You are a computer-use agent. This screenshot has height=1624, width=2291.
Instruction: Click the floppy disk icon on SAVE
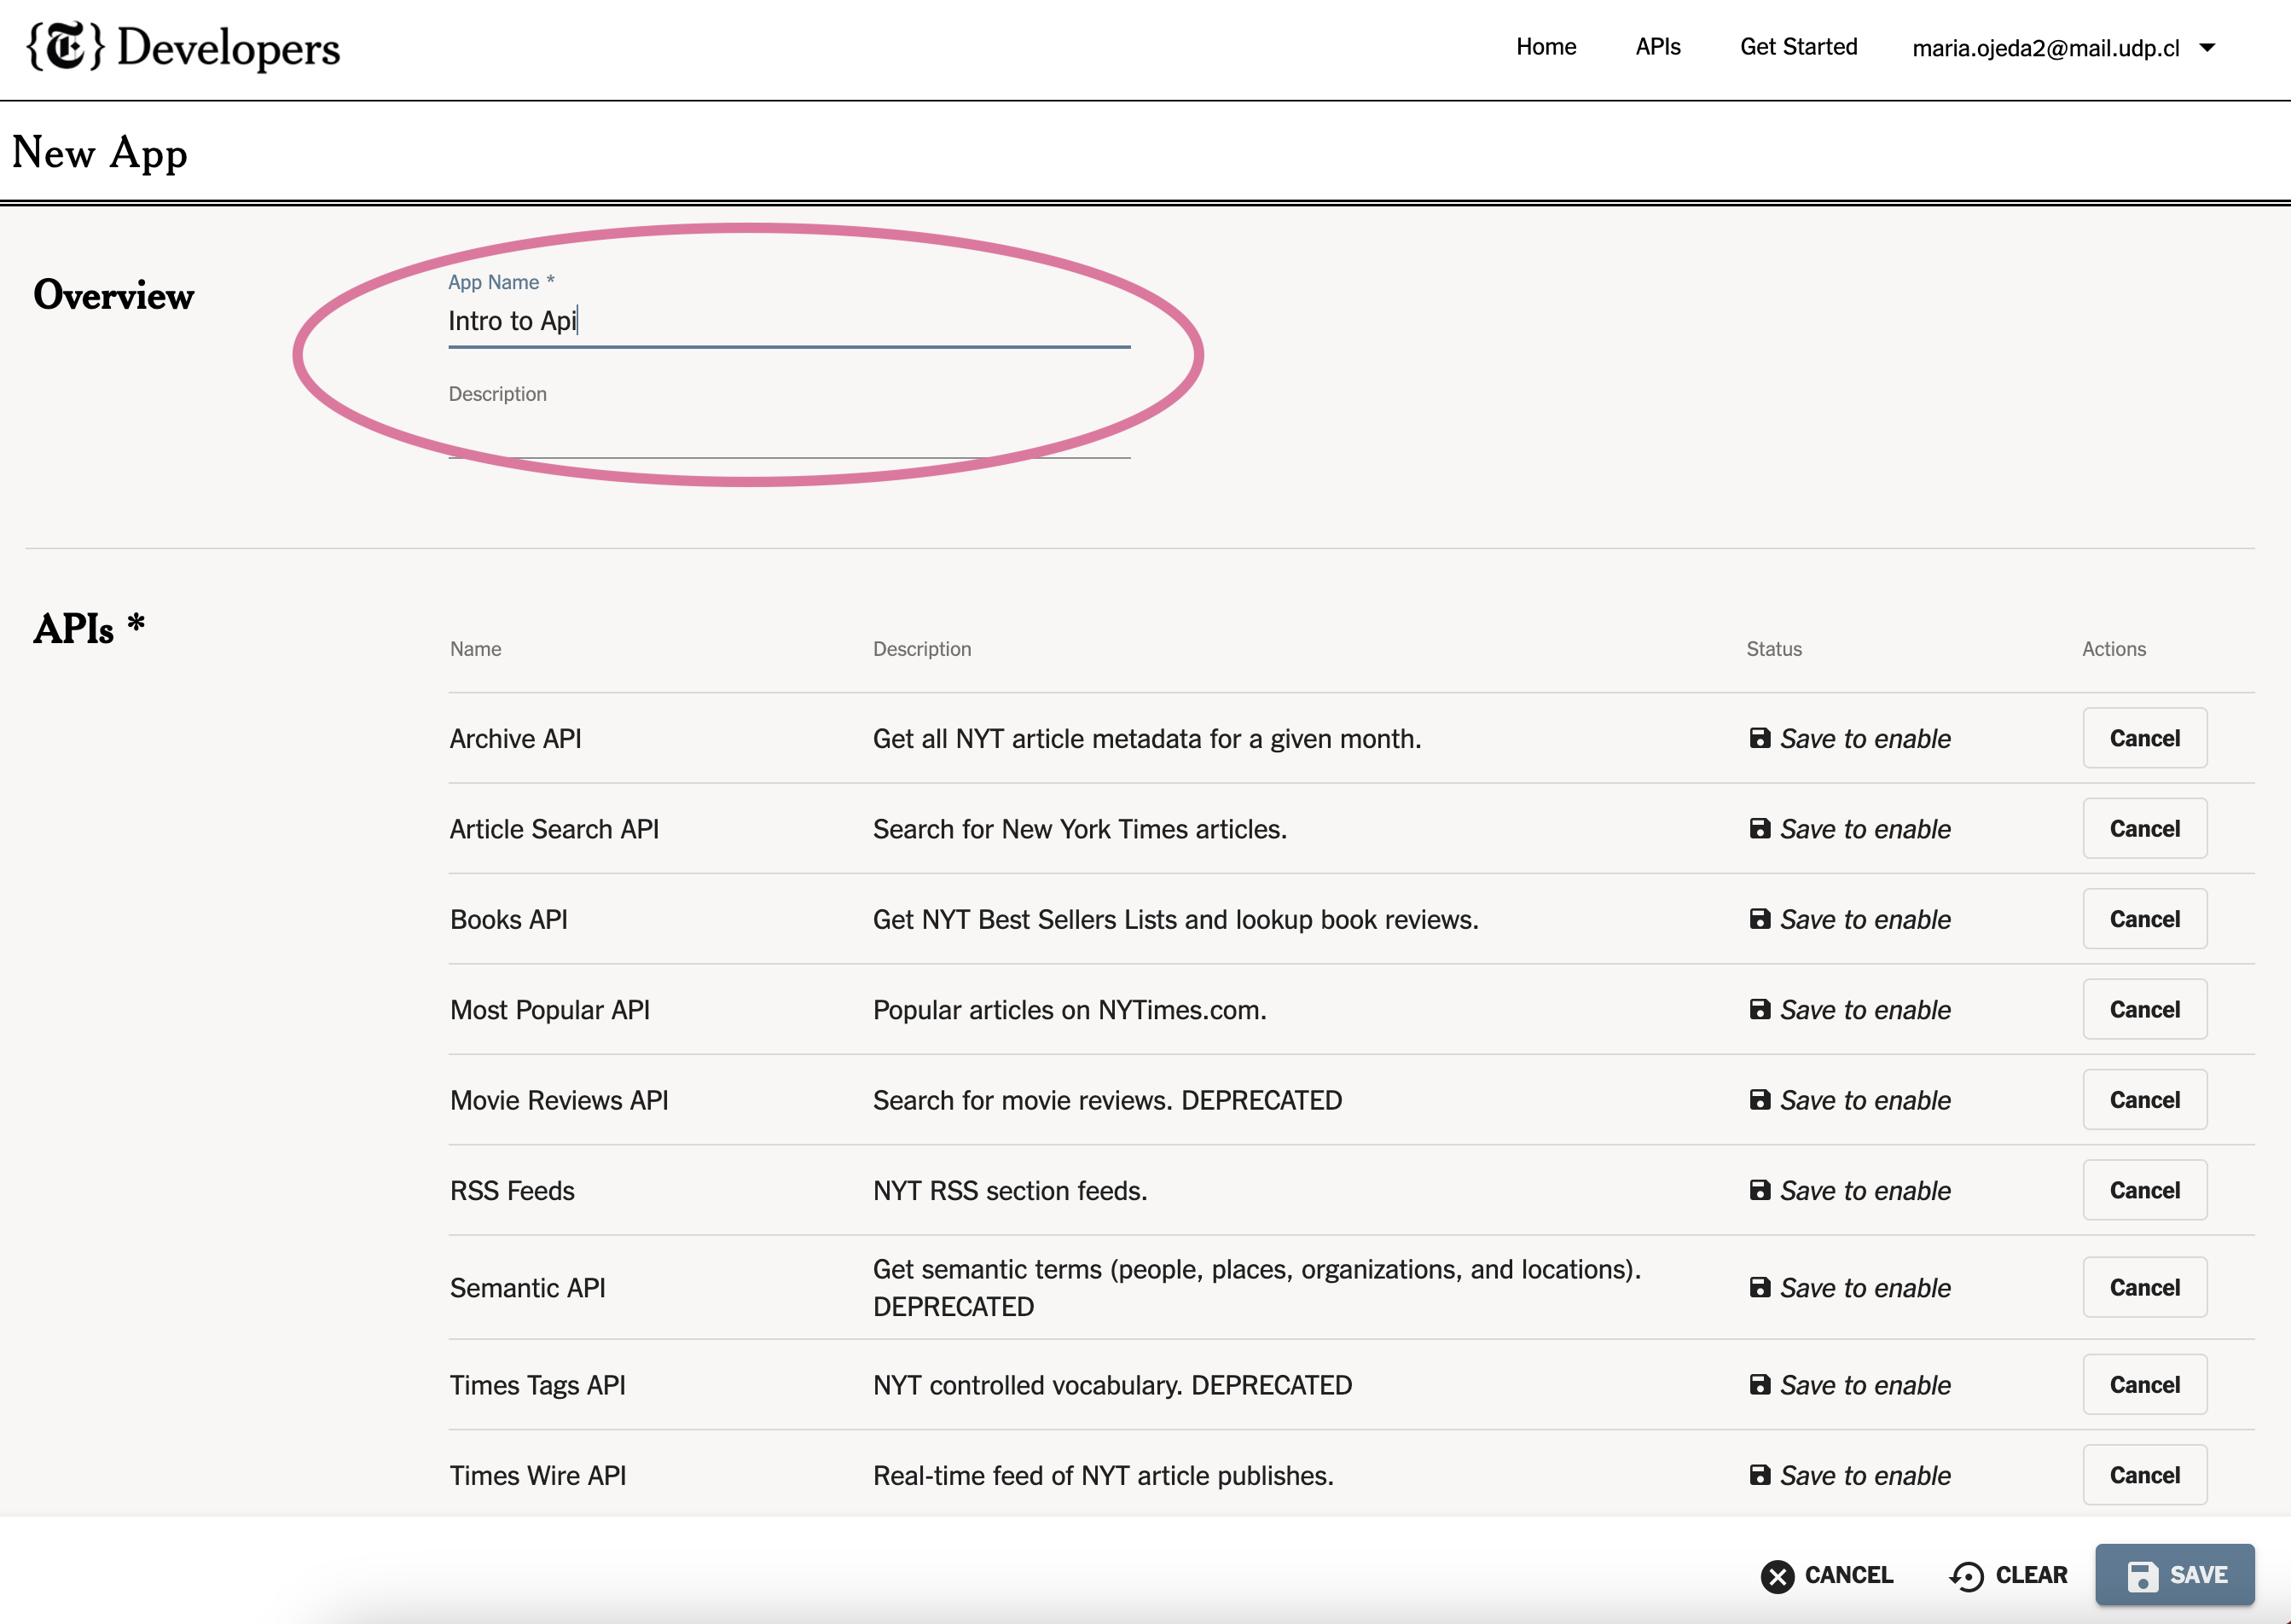click(x=2142, y=1576)
